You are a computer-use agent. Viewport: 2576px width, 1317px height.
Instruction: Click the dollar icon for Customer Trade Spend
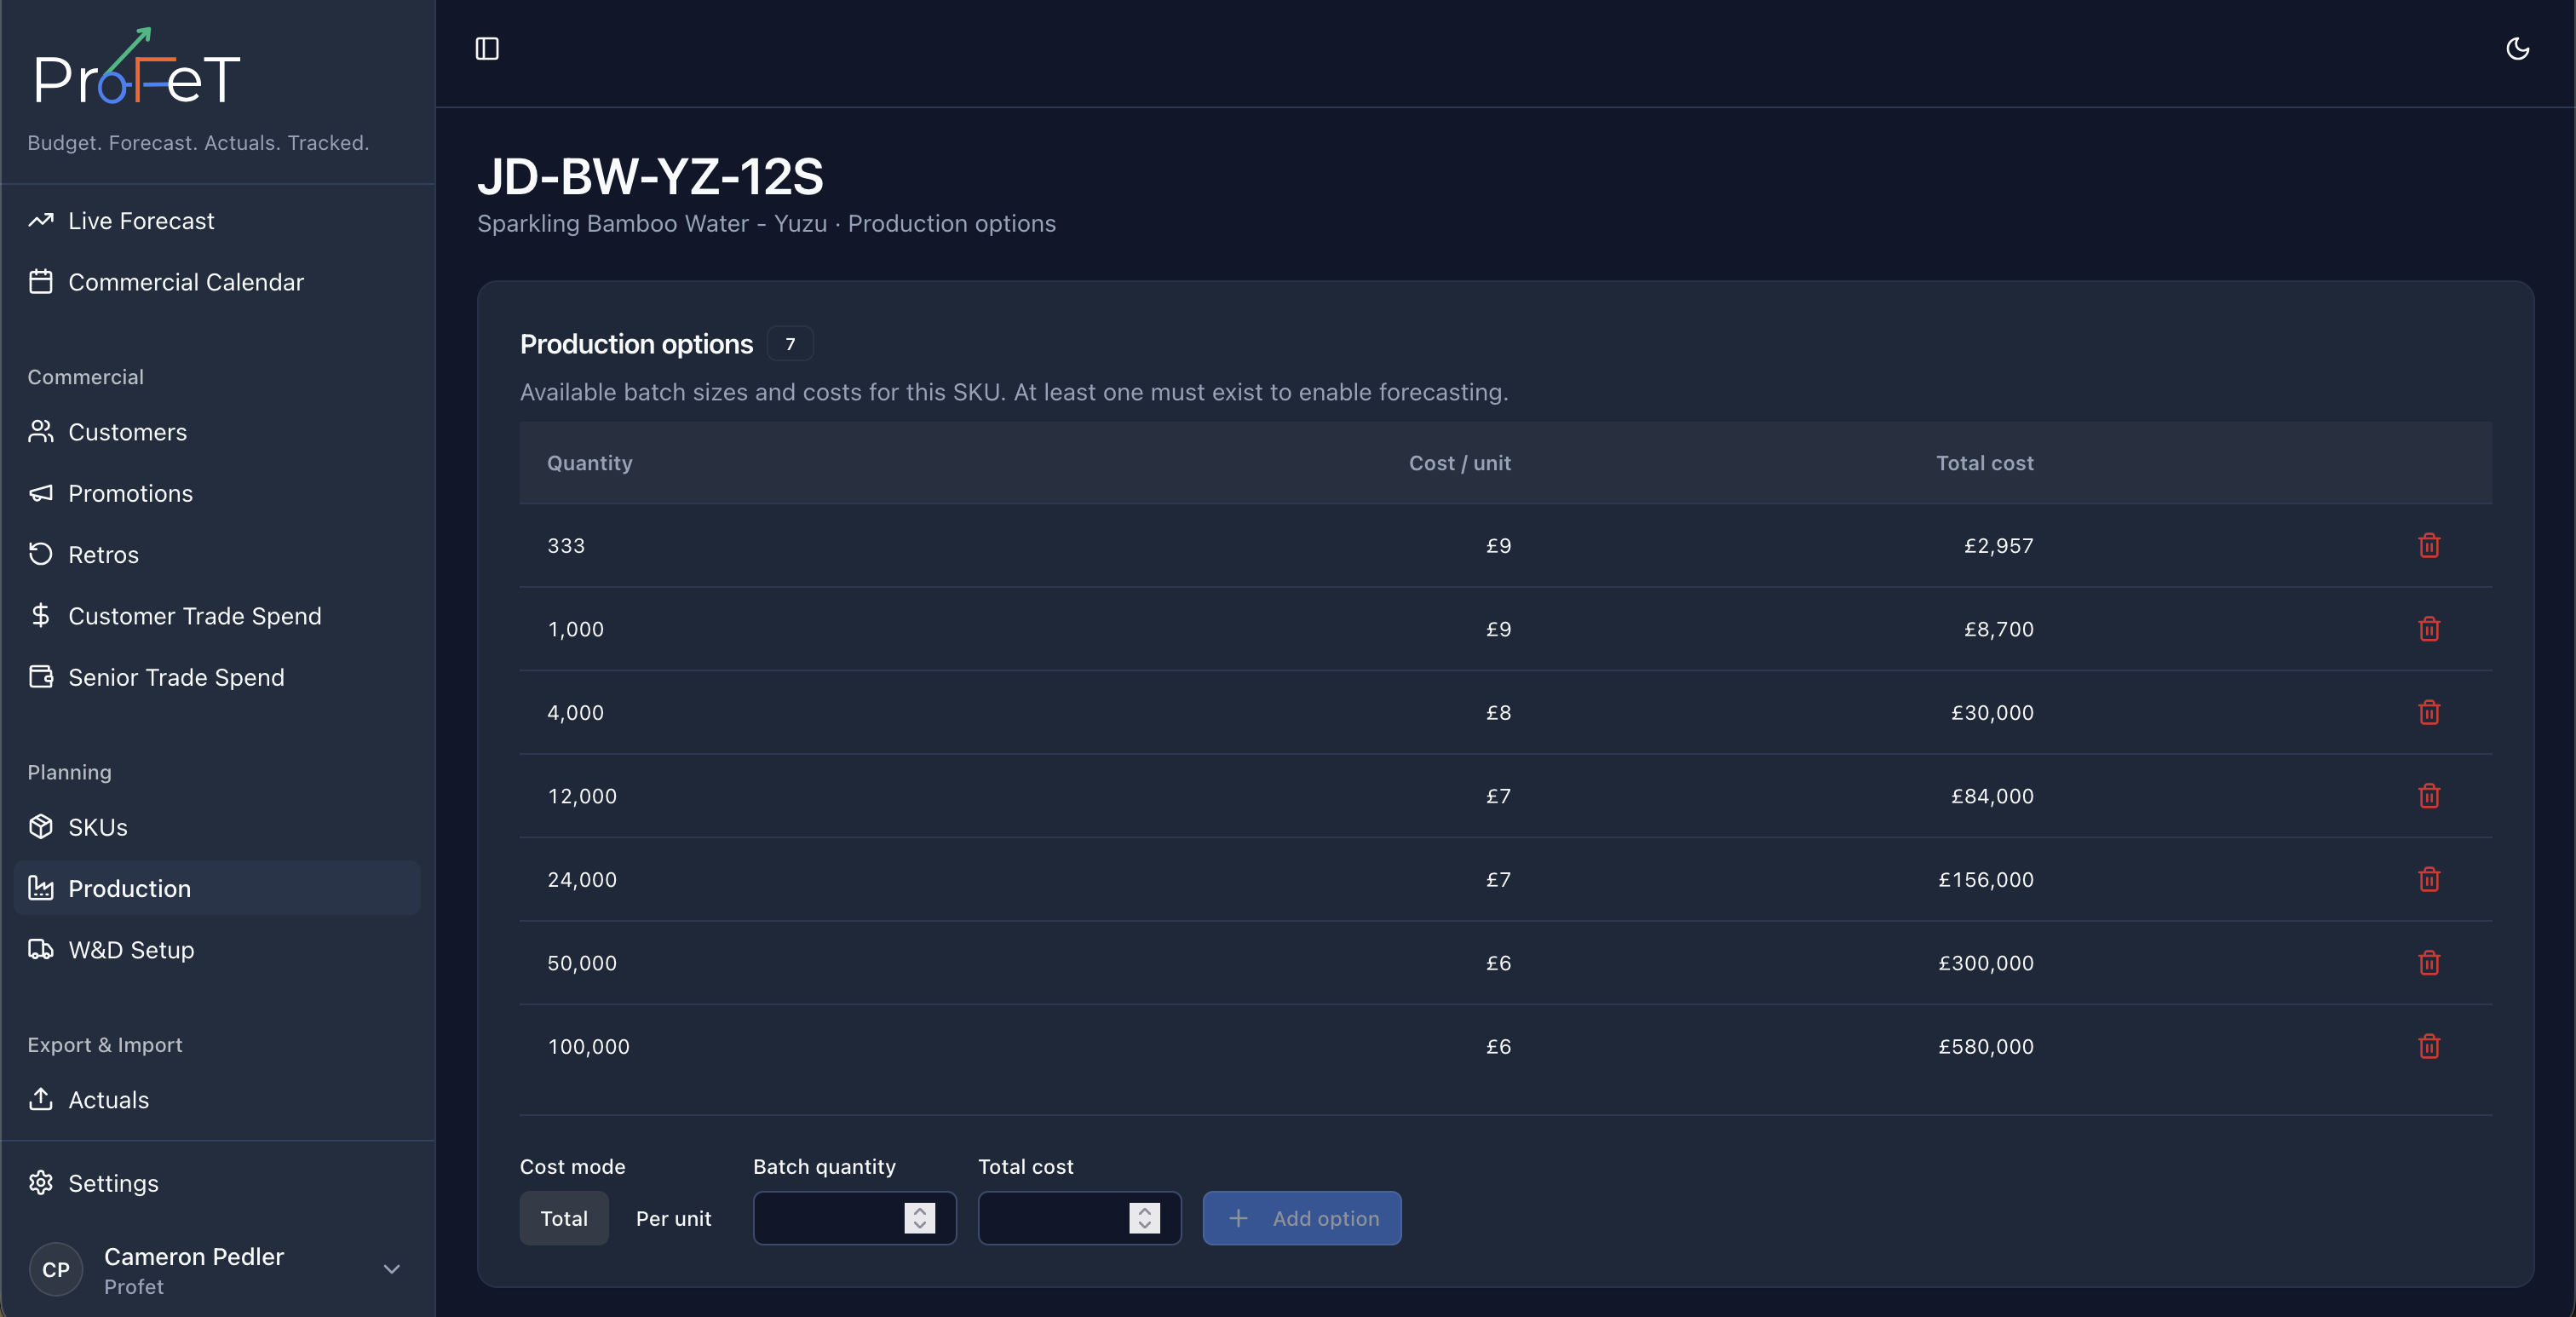(x=41, y=615)
